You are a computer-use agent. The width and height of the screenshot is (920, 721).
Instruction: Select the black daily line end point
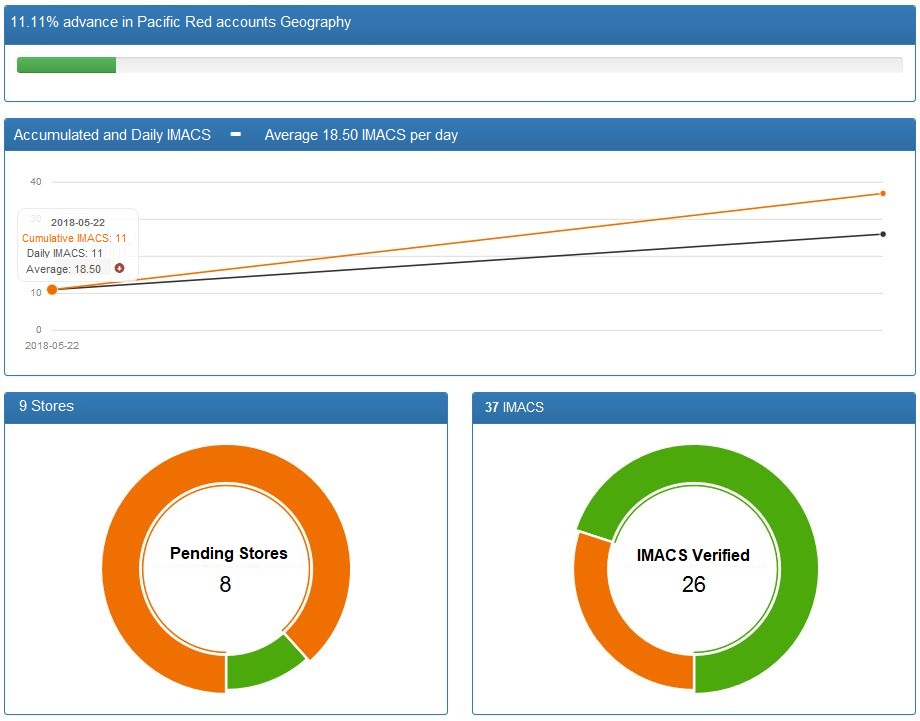882,234
